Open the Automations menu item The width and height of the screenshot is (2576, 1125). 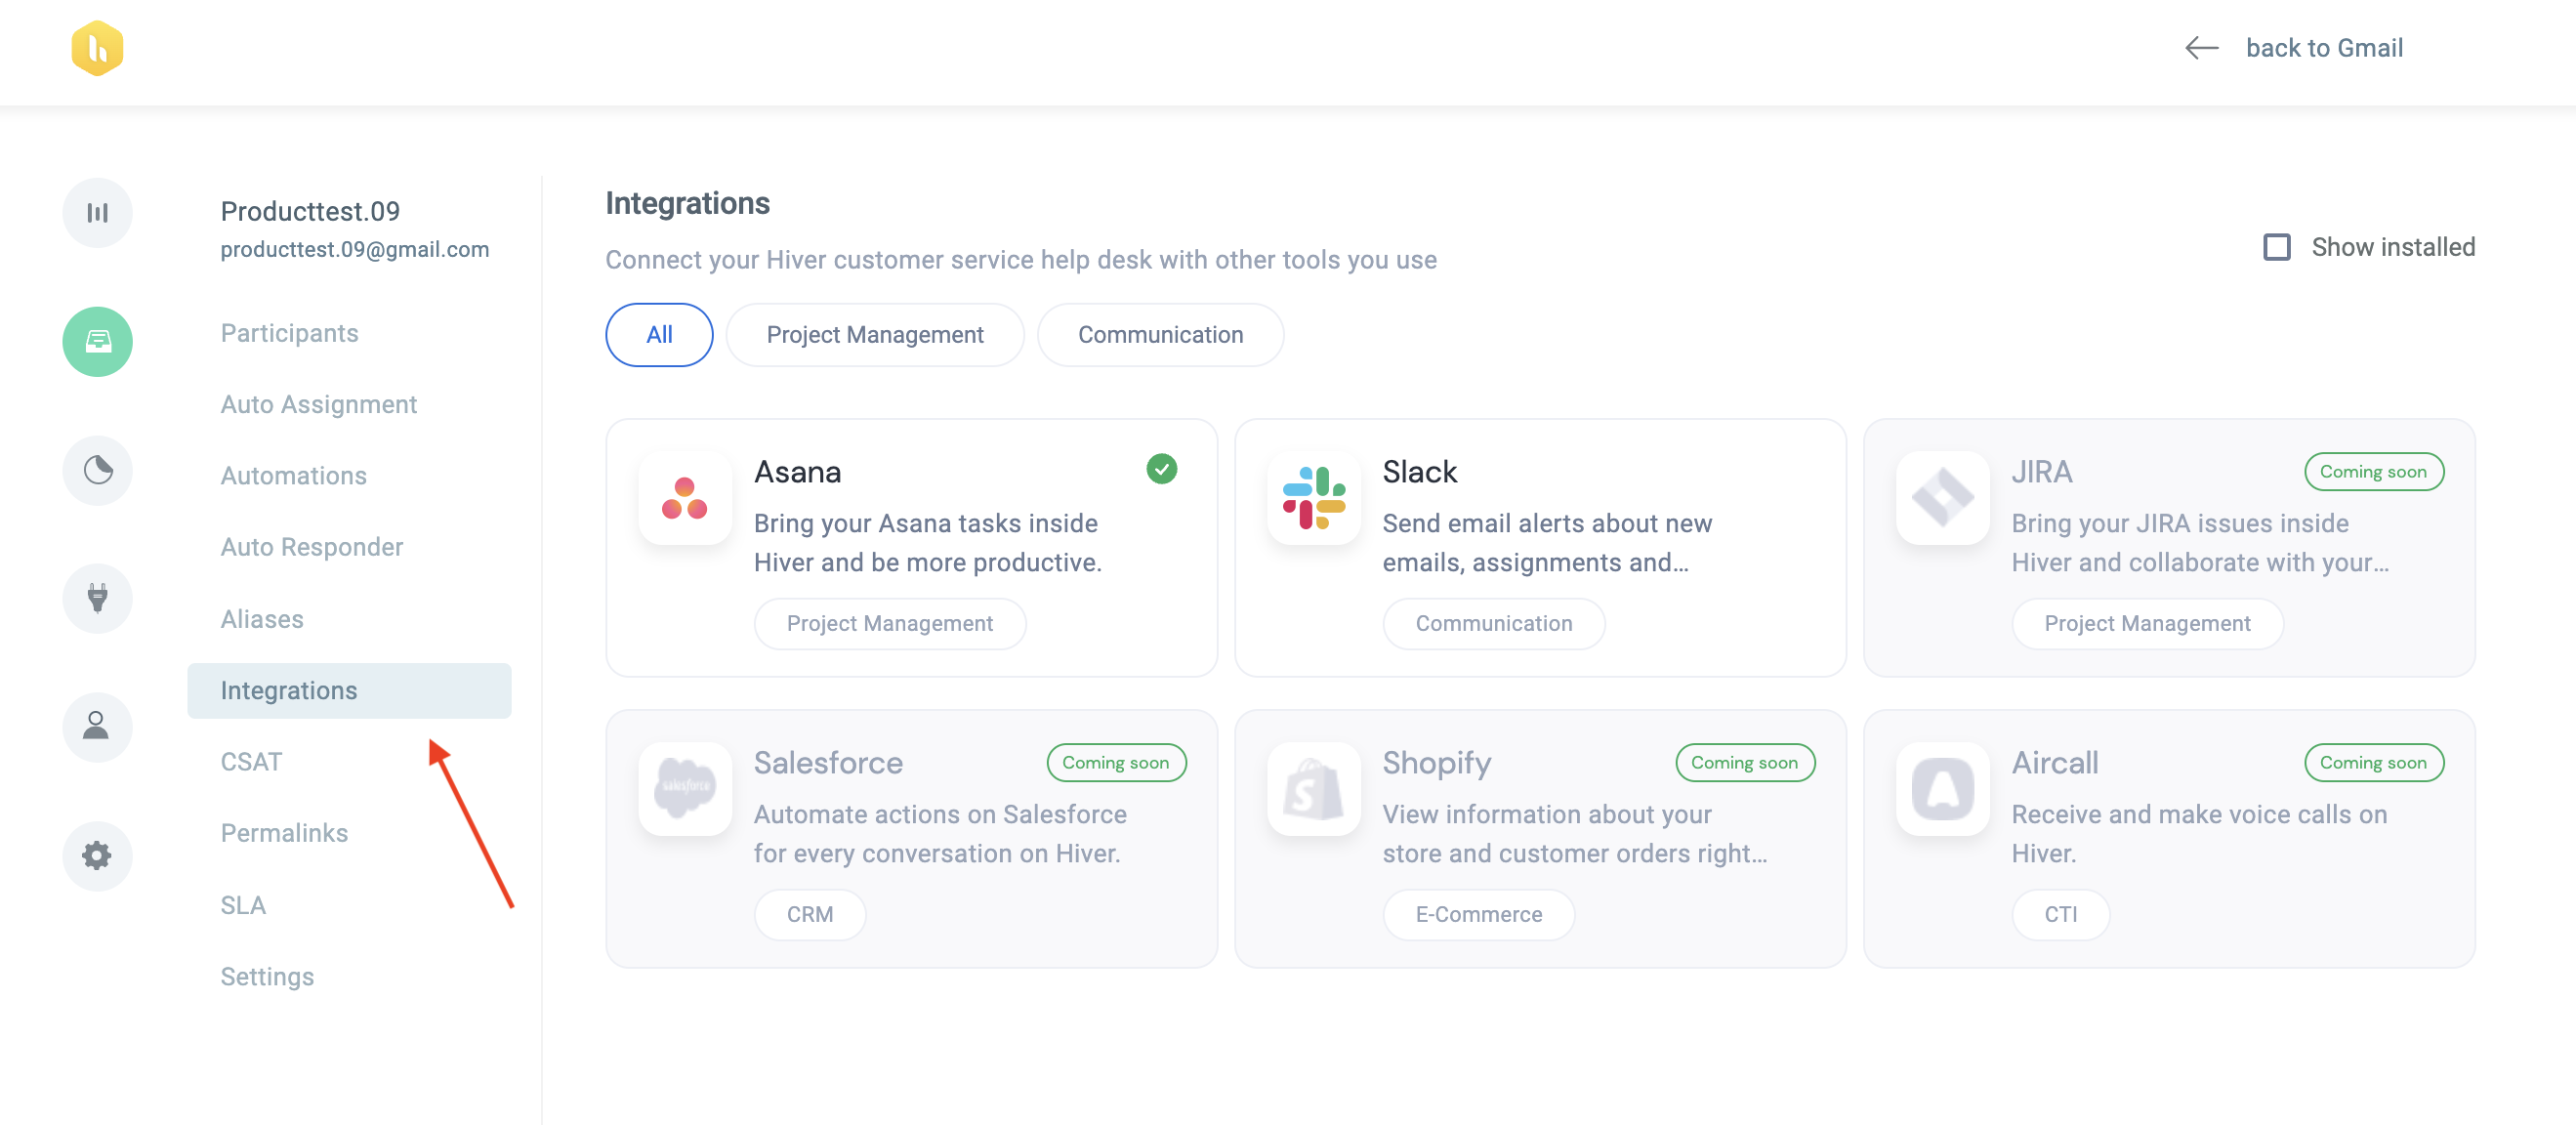293,475
